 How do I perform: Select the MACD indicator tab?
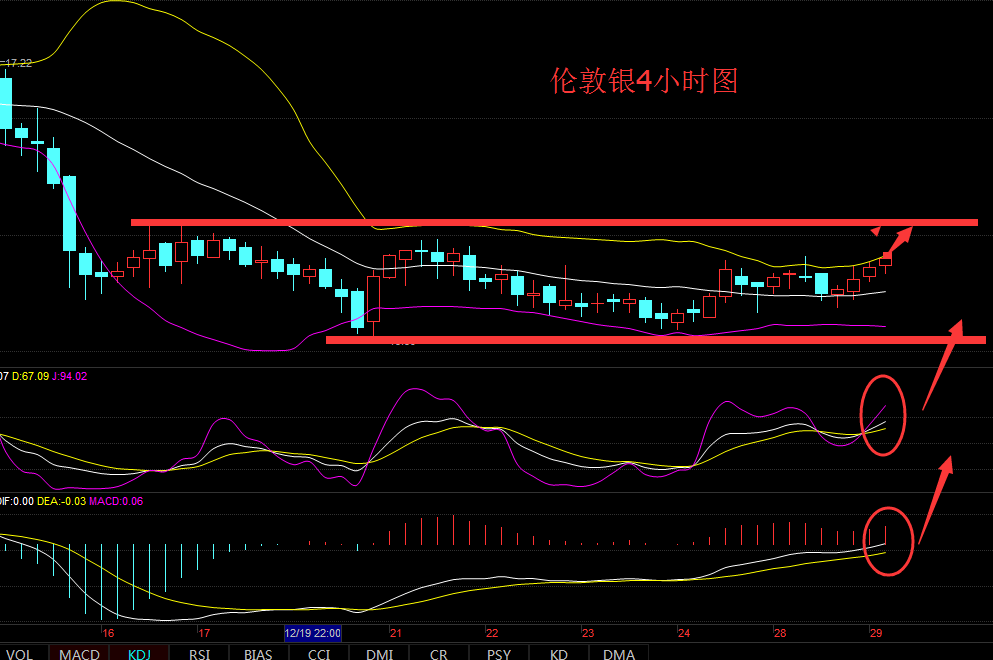tap(79, 653)
